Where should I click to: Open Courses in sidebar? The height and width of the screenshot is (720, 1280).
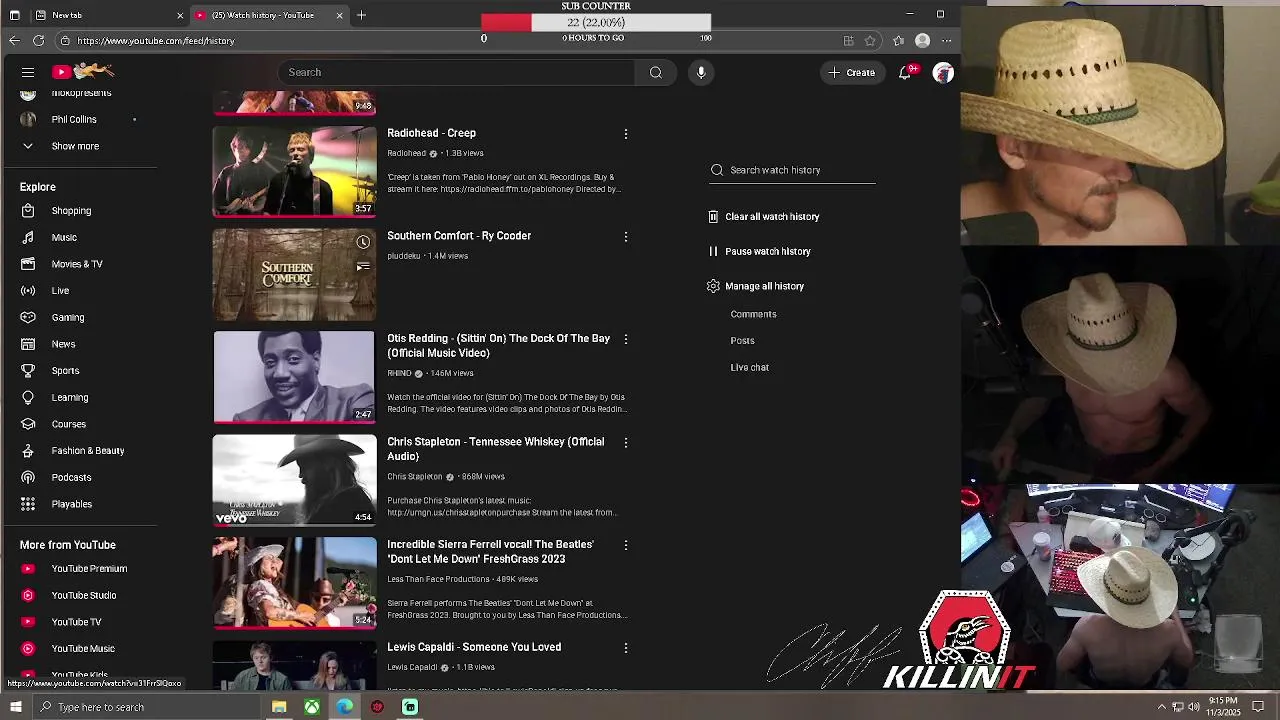[69, 424]
